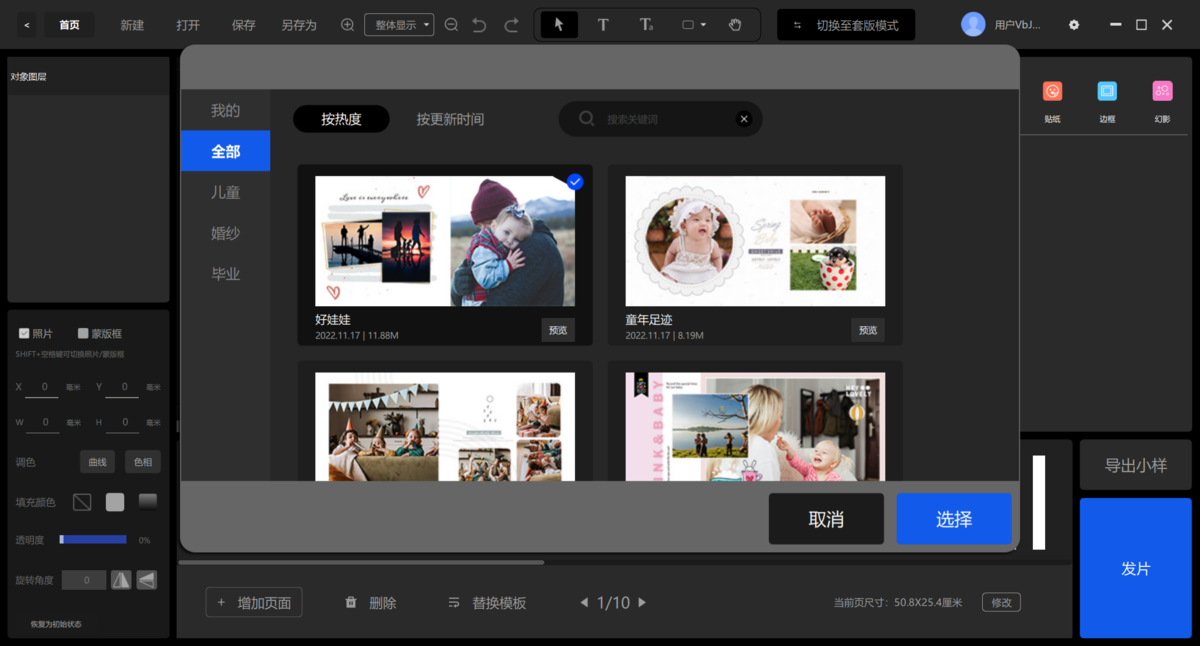Open the rectangle shape tool dropdown

(694, 25)
